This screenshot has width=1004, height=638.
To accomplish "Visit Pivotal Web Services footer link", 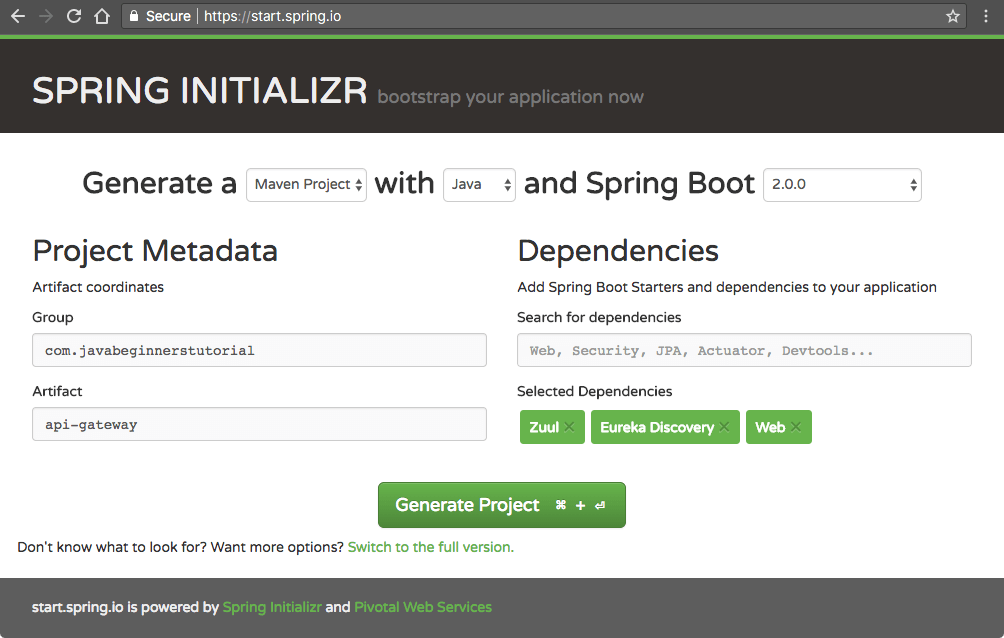I will [423, 607].
